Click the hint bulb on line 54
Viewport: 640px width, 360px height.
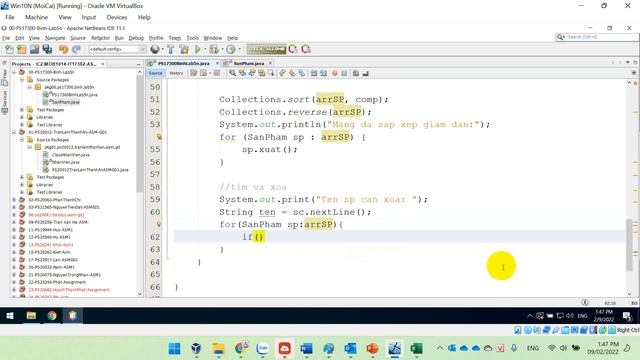159,137
